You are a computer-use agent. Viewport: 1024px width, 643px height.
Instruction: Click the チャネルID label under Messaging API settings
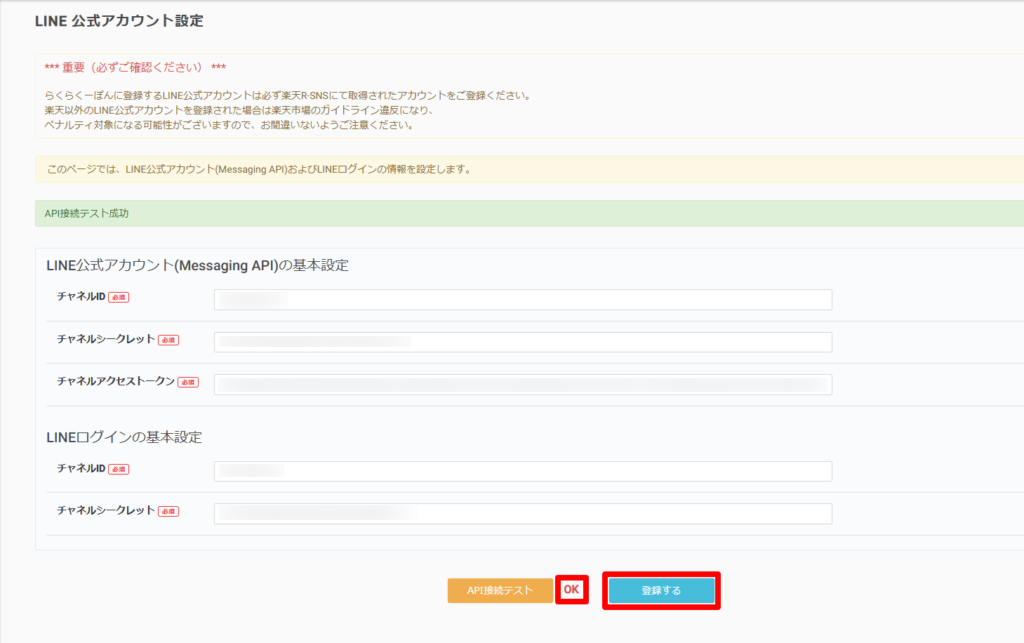(81, 296)
